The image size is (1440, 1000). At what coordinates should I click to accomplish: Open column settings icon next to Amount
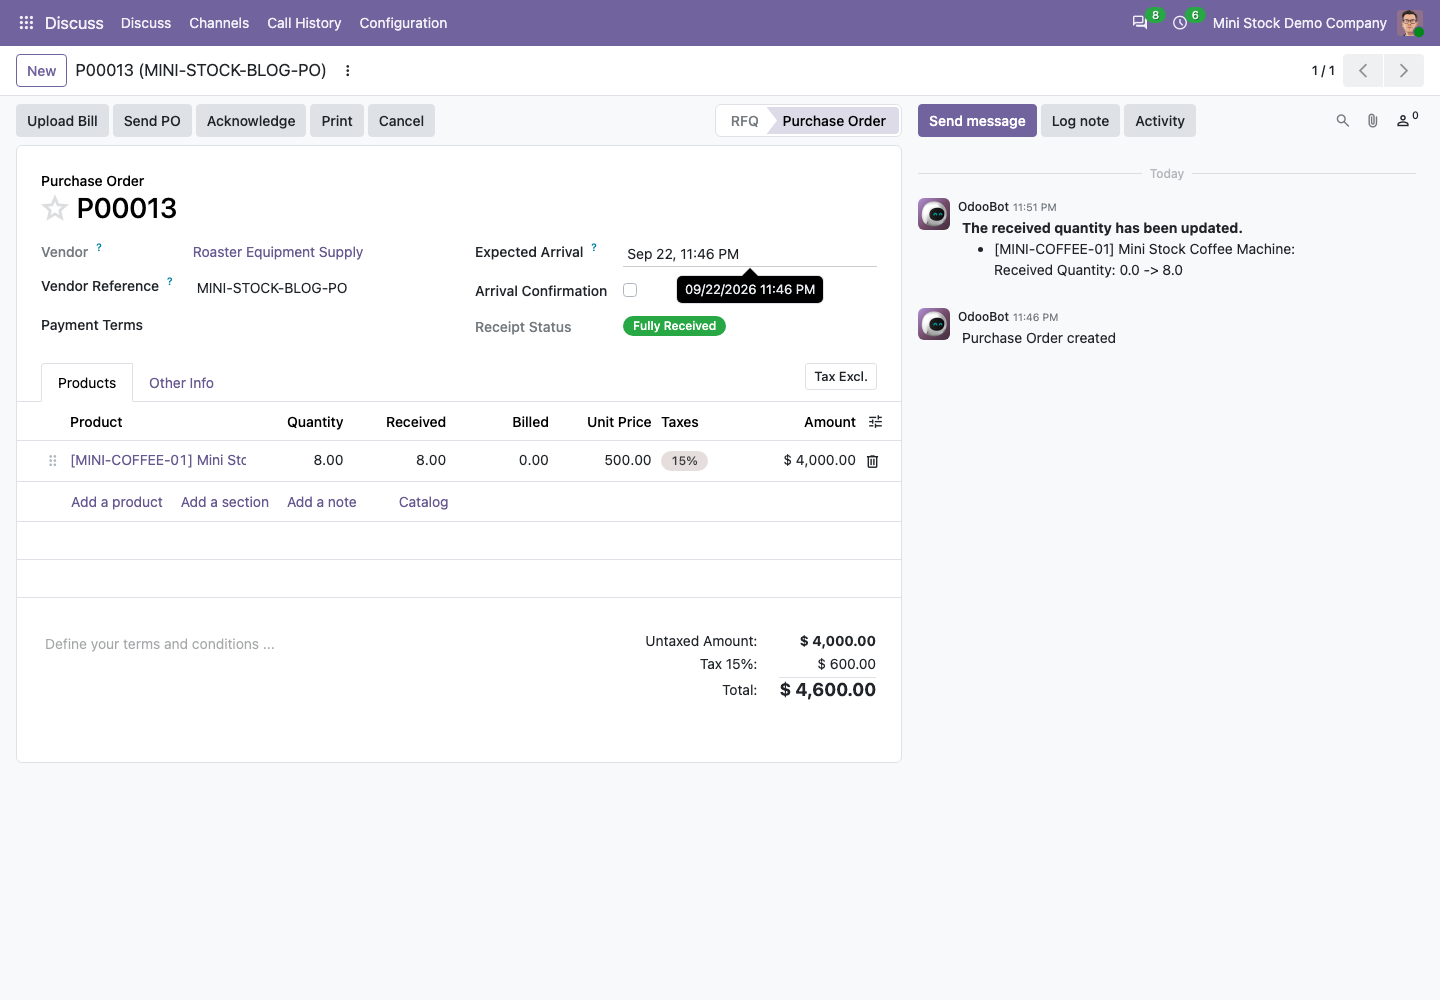[876, 422]
